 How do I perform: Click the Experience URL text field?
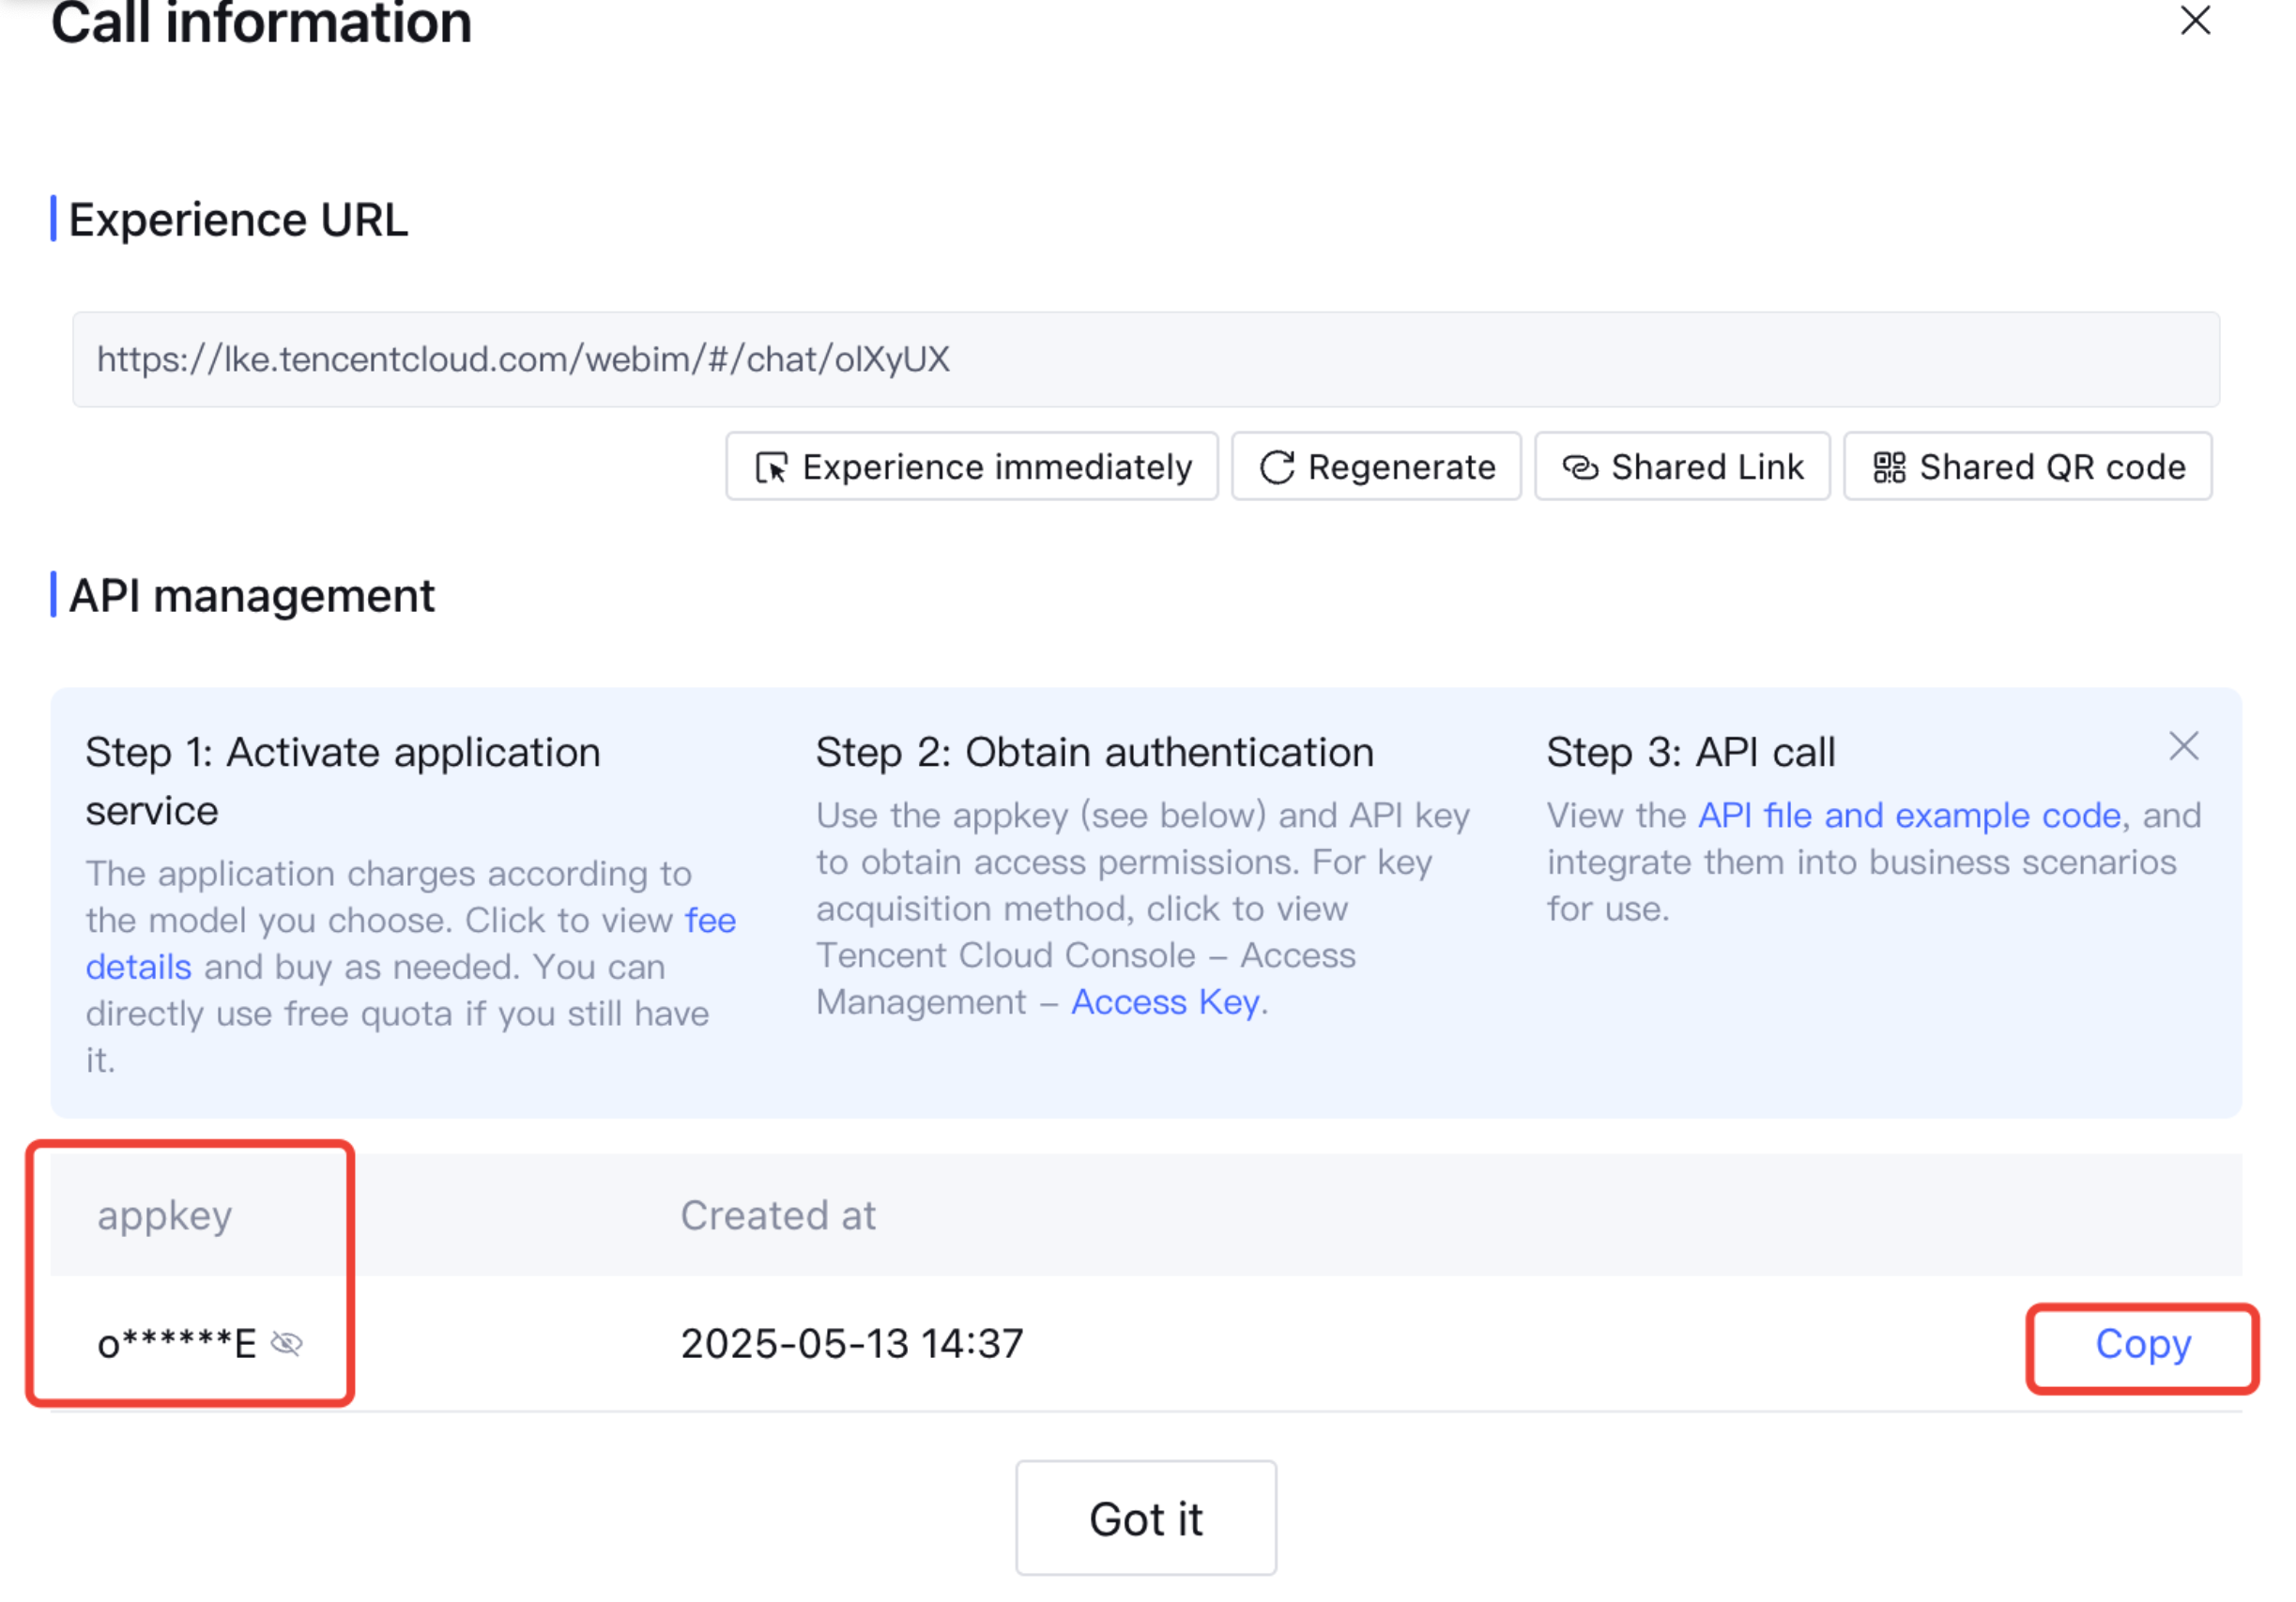1145,359
